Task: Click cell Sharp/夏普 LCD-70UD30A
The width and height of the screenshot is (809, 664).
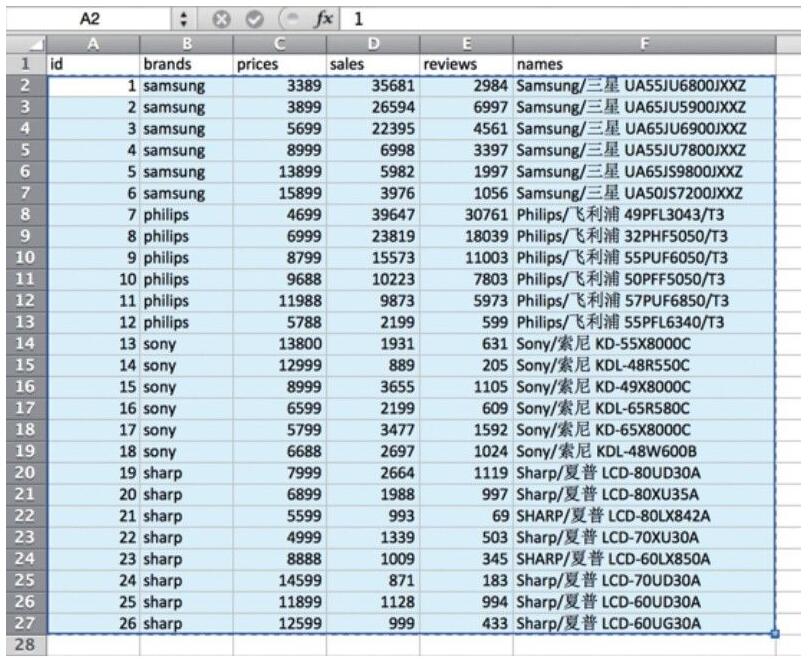Action: coord(644,580)
